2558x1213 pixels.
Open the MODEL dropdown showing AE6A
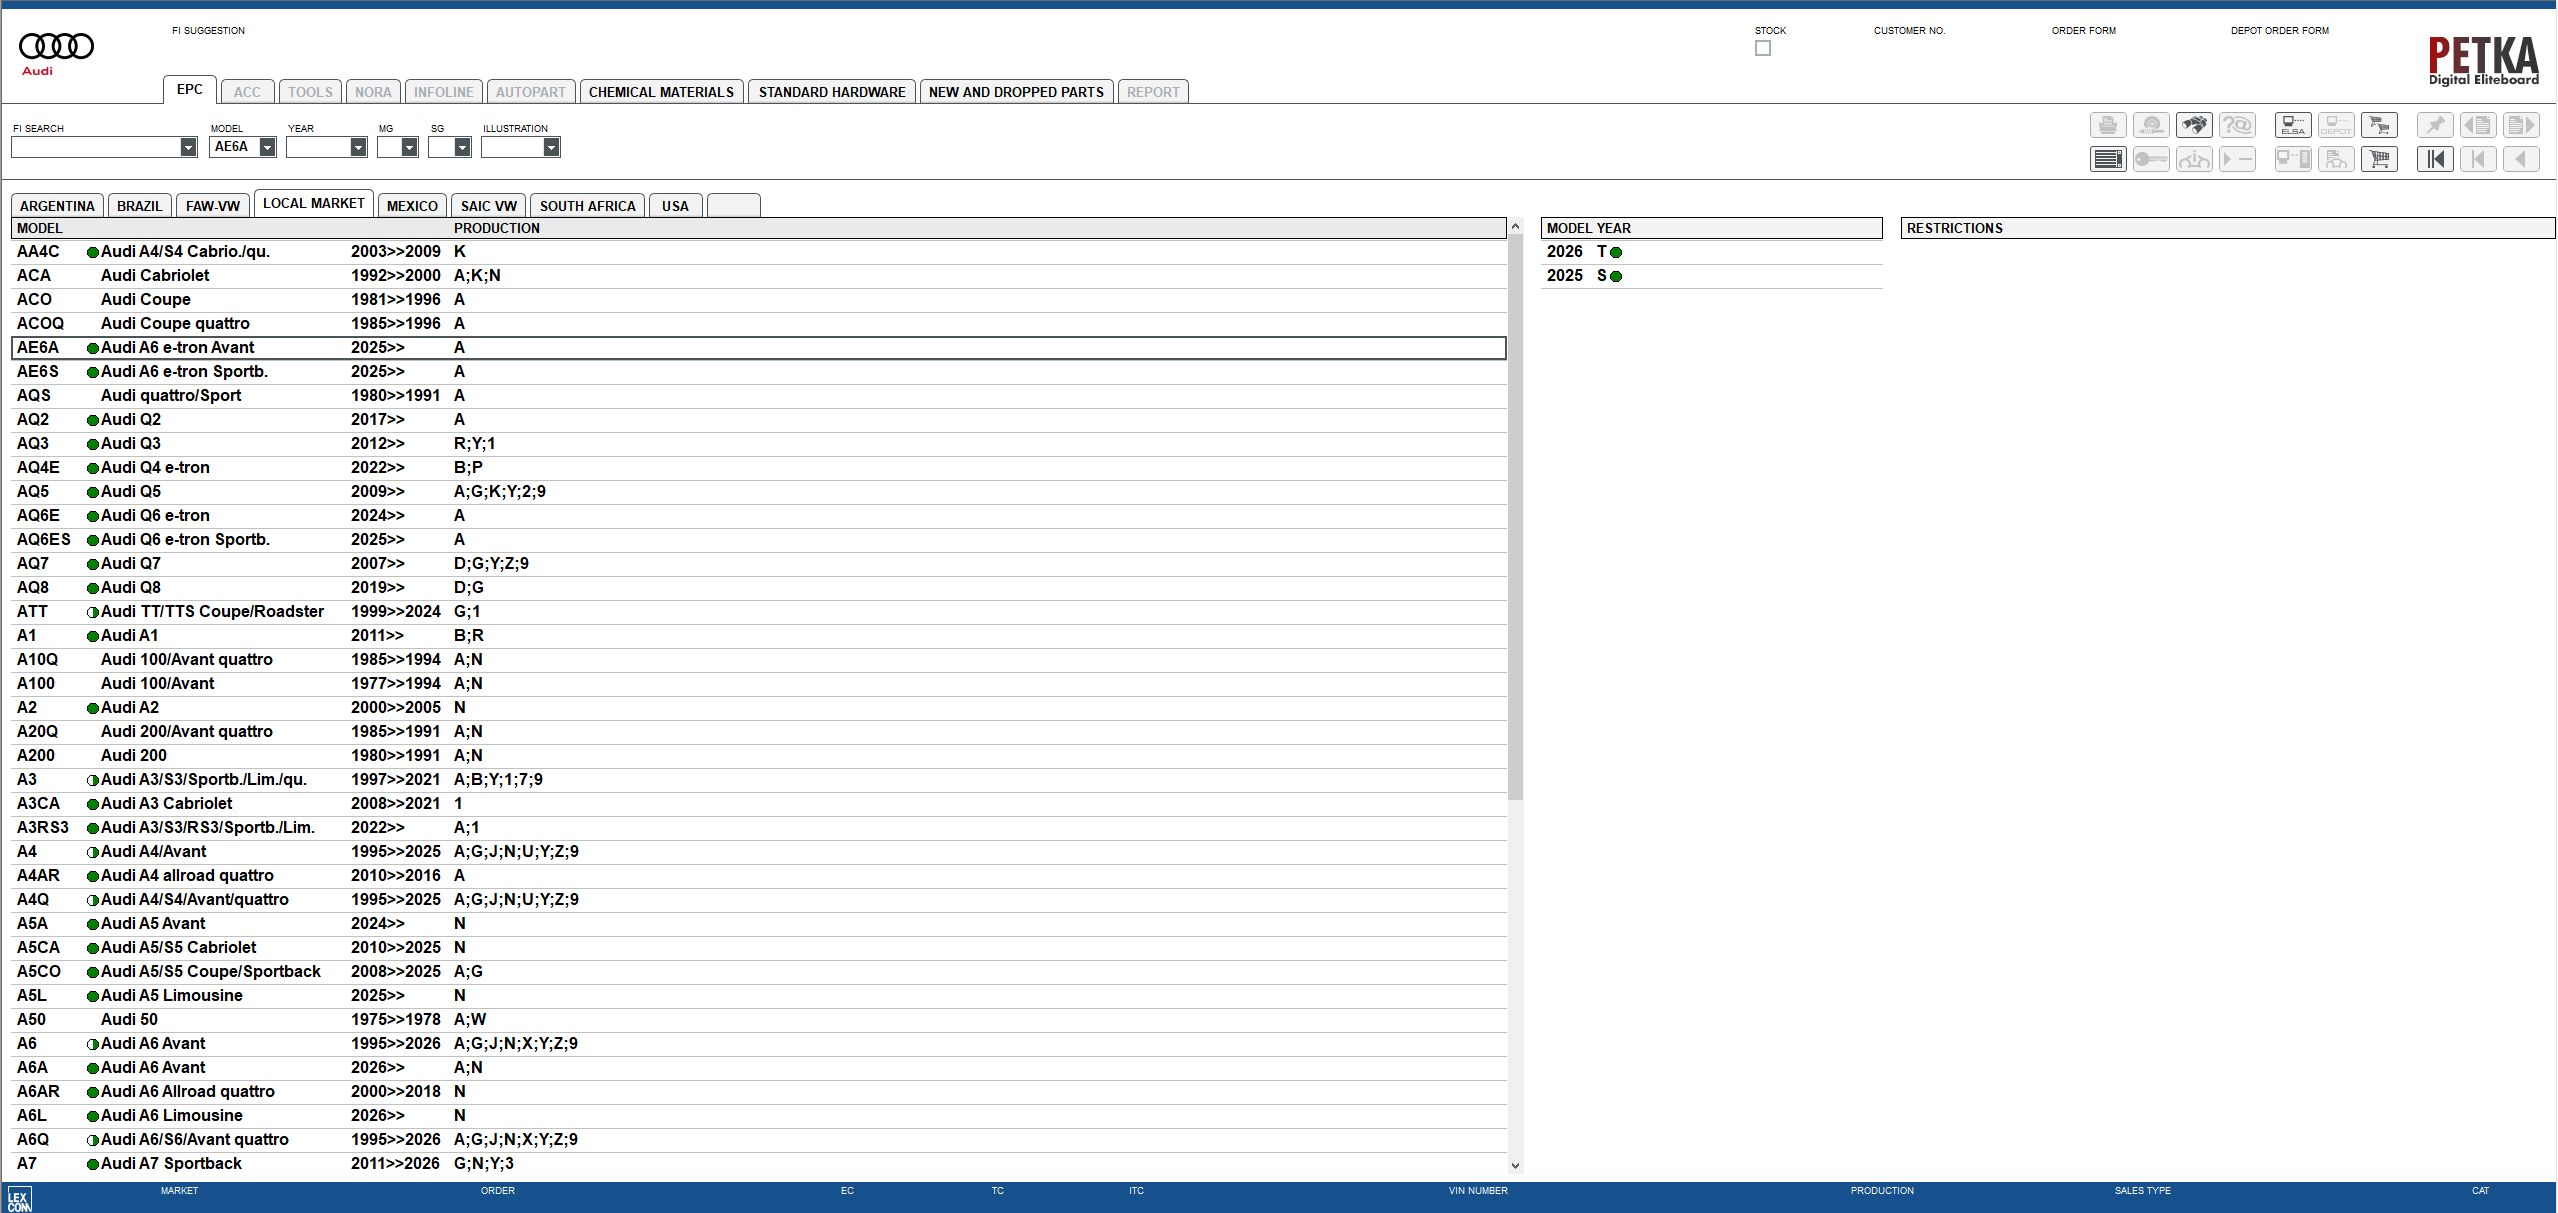click(267, 147)
